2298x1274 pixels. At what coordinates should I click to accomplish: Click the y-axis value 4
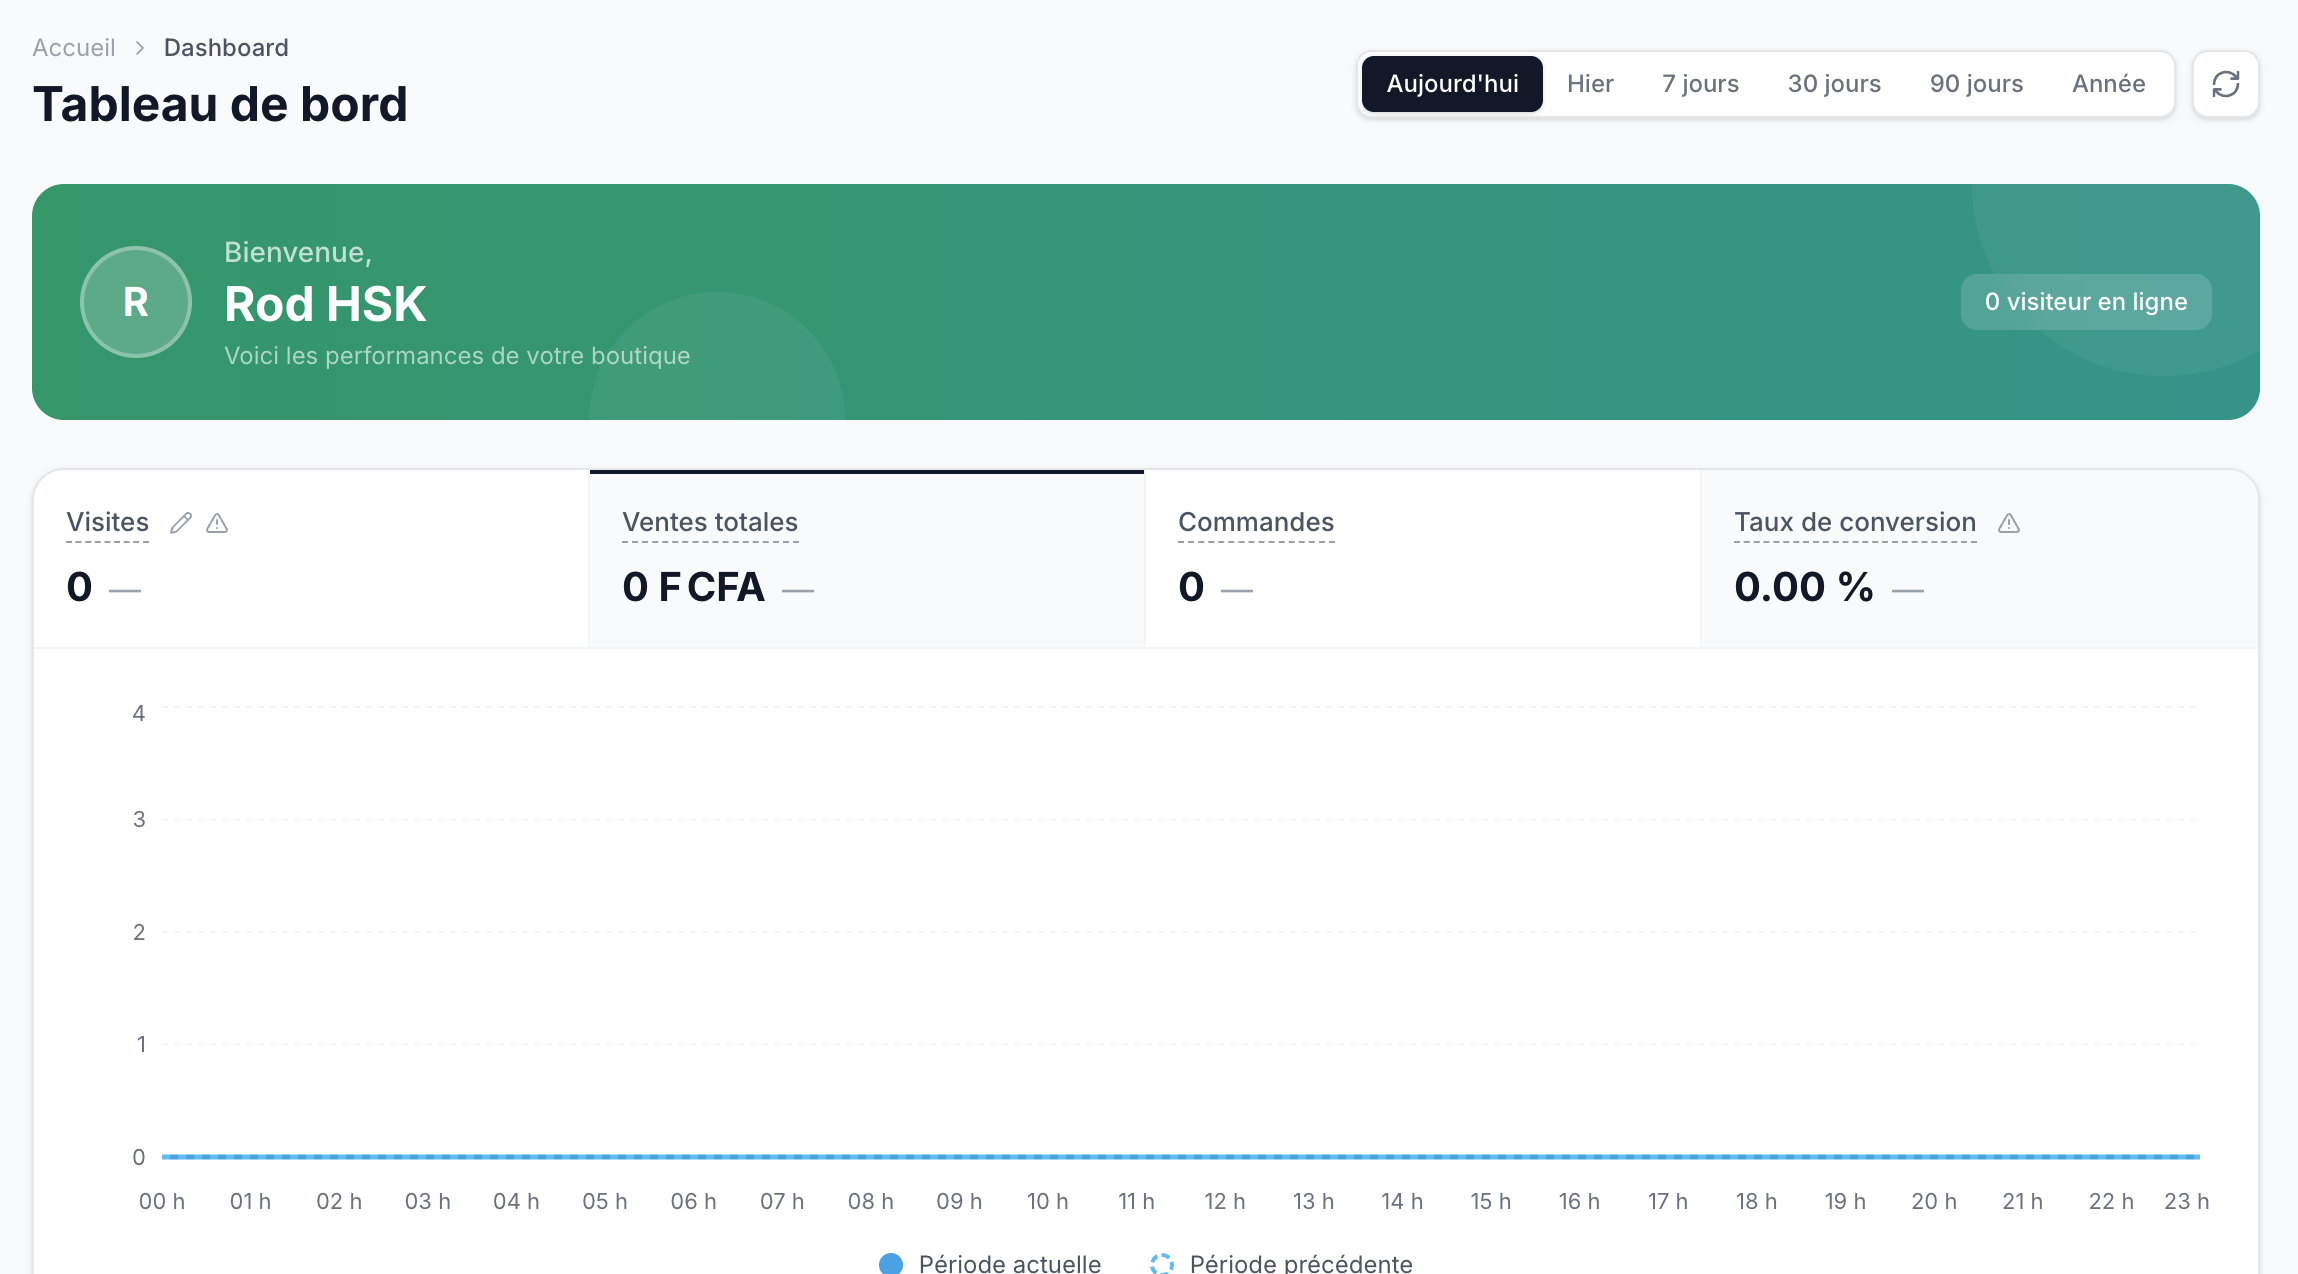[139, 713]
